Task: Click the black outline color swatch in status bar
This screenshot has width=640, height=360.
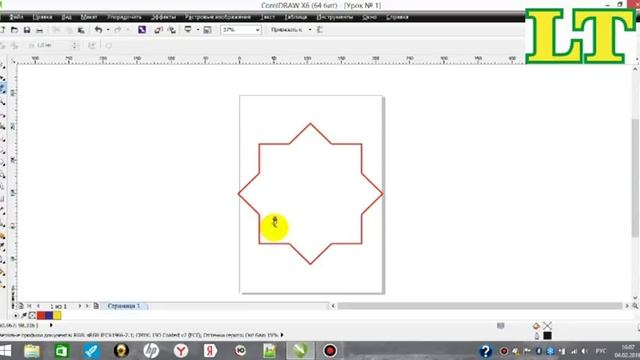Action: click(x=547, y=336)
